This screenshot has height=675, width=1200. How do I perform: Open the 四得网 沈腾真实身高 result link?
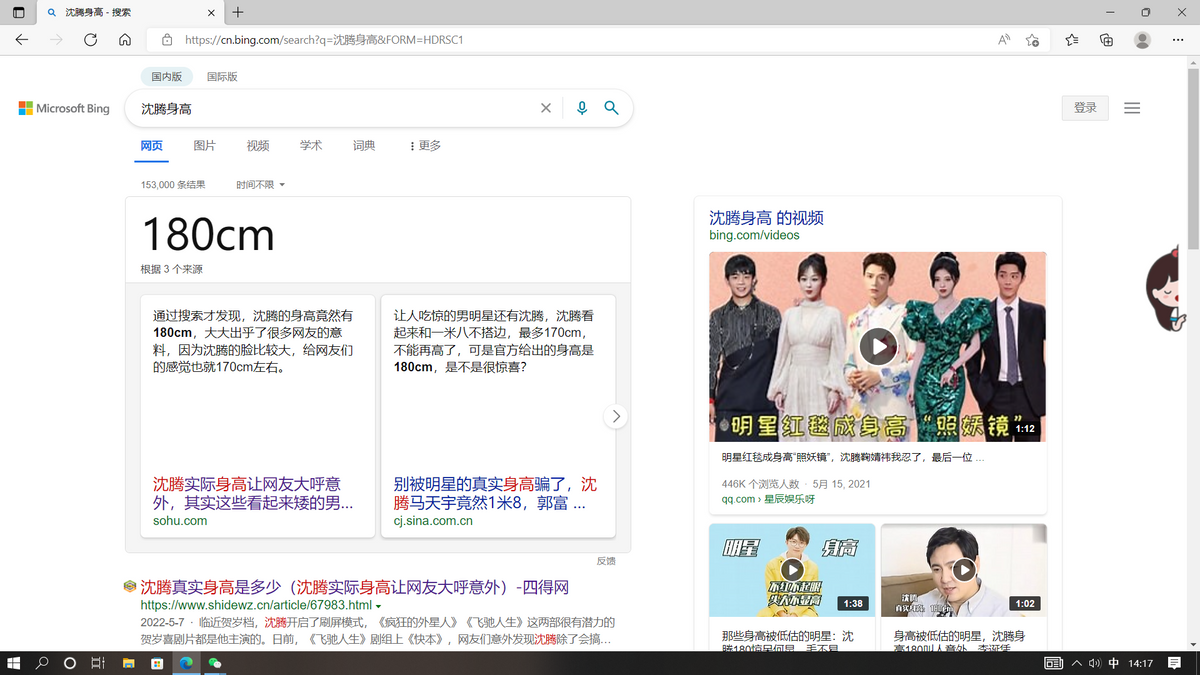tap(354, 587)
